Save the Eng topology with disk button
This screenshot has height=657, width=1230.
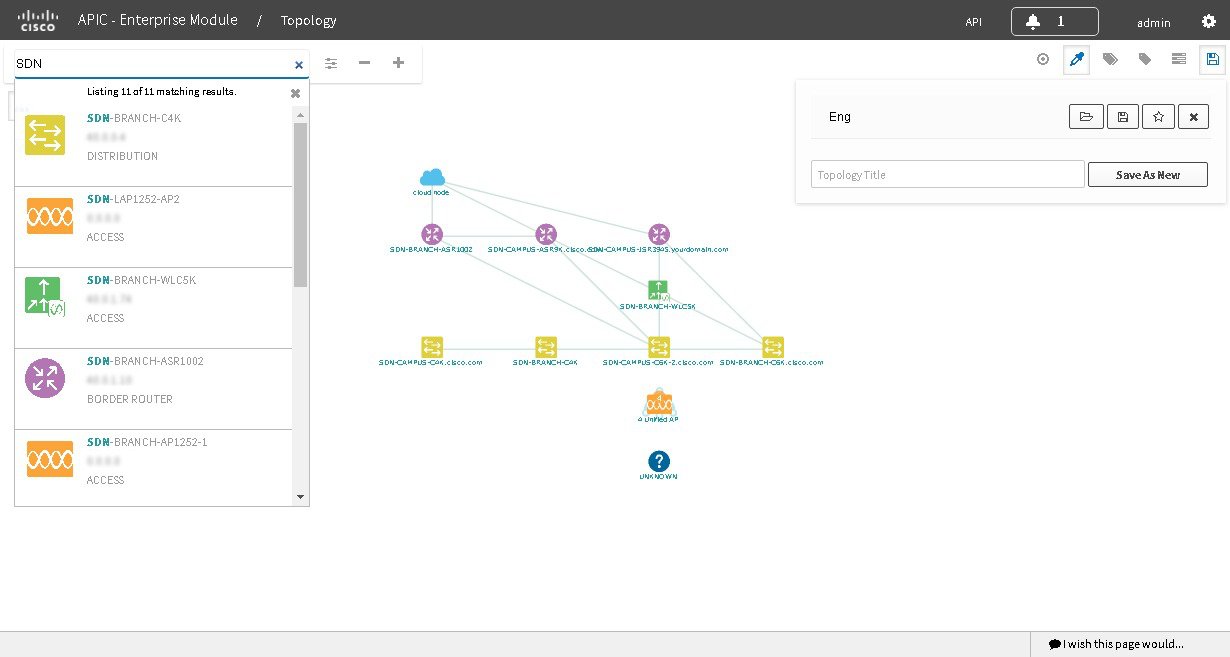coord(1122,117)
